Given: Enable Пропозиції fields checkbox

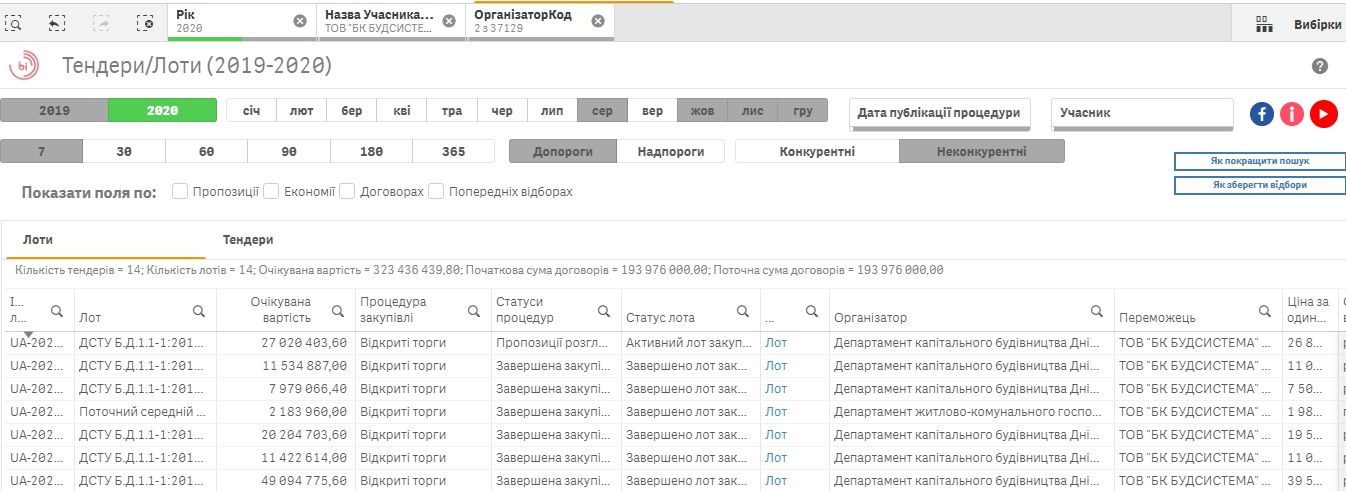Looking at the screenshot, I should click(x=180, y=191).
